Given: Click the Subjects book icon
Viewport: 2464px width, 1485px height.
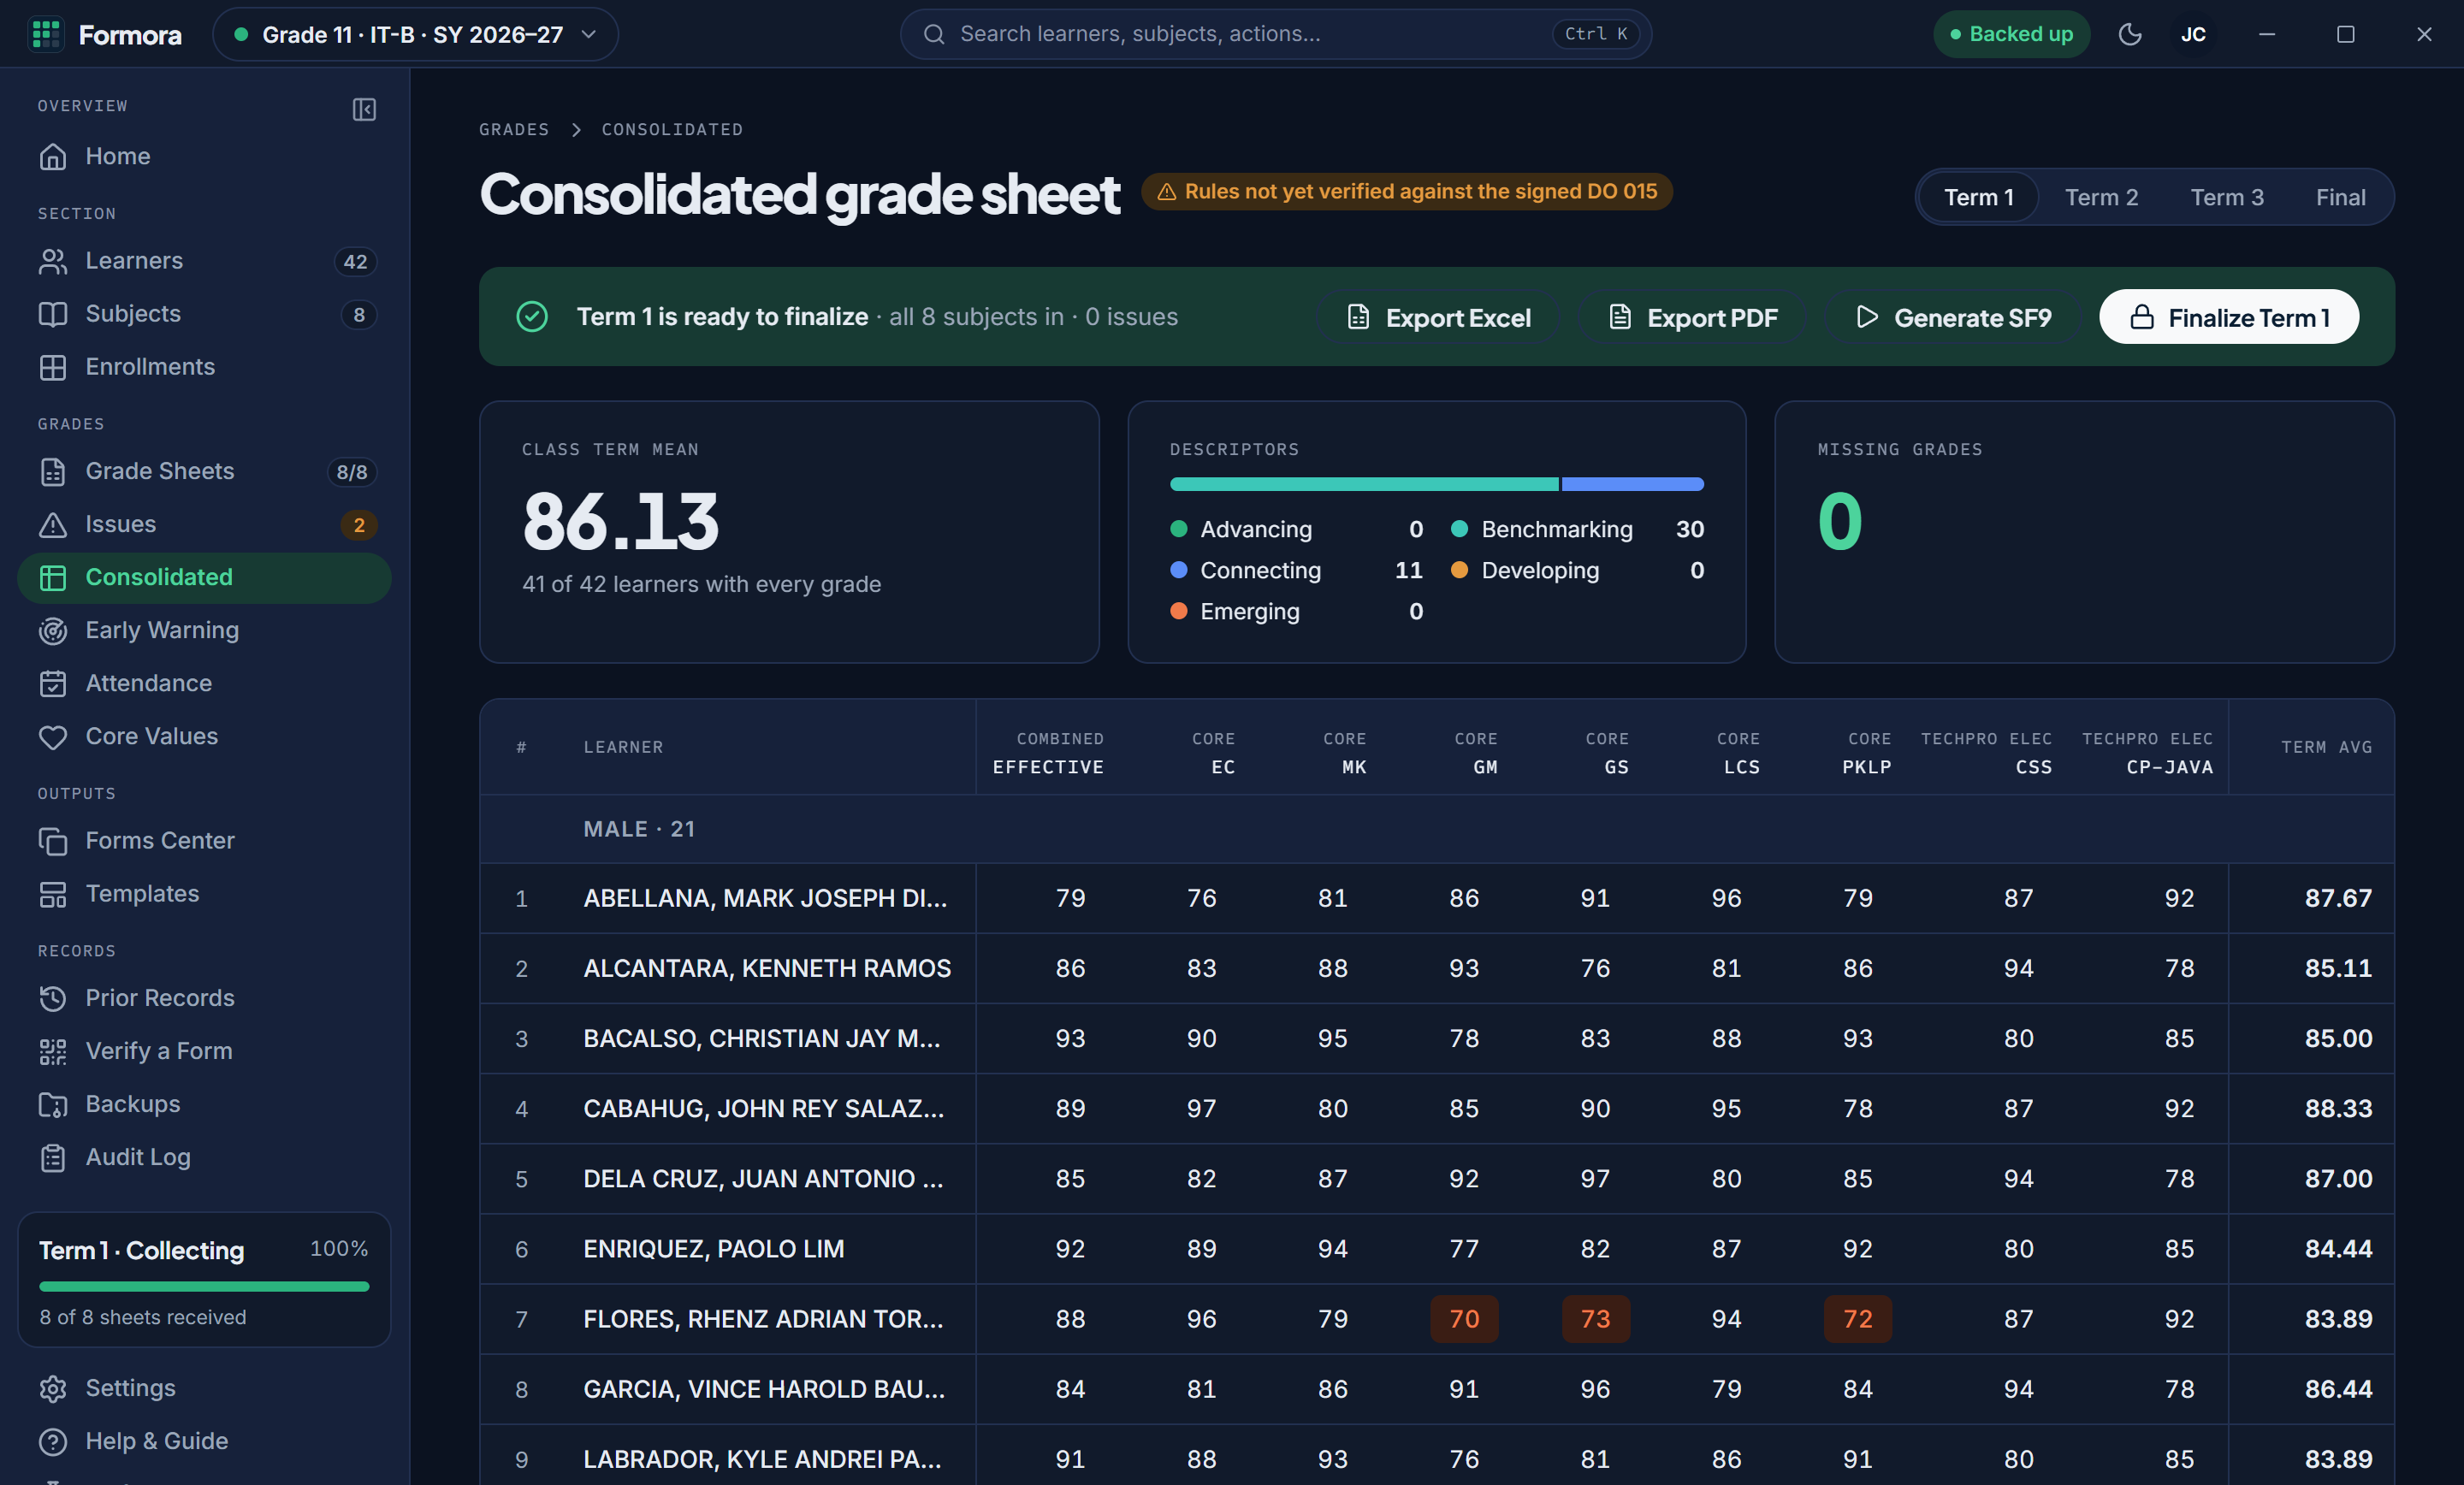Looking at the screenshot, I should 53,314.
